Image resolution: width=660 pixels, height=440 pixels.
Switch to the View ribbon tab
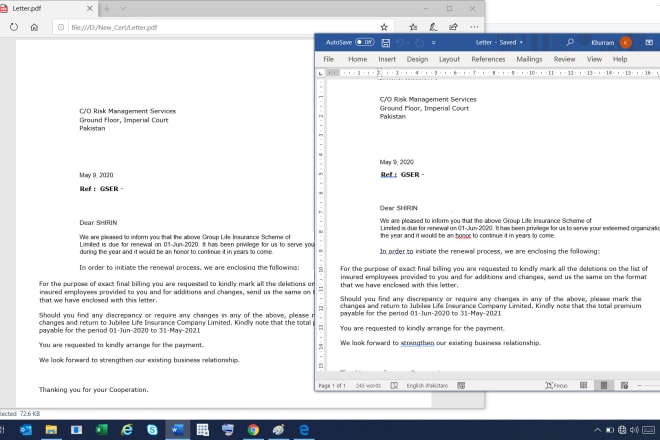point(594,59)
